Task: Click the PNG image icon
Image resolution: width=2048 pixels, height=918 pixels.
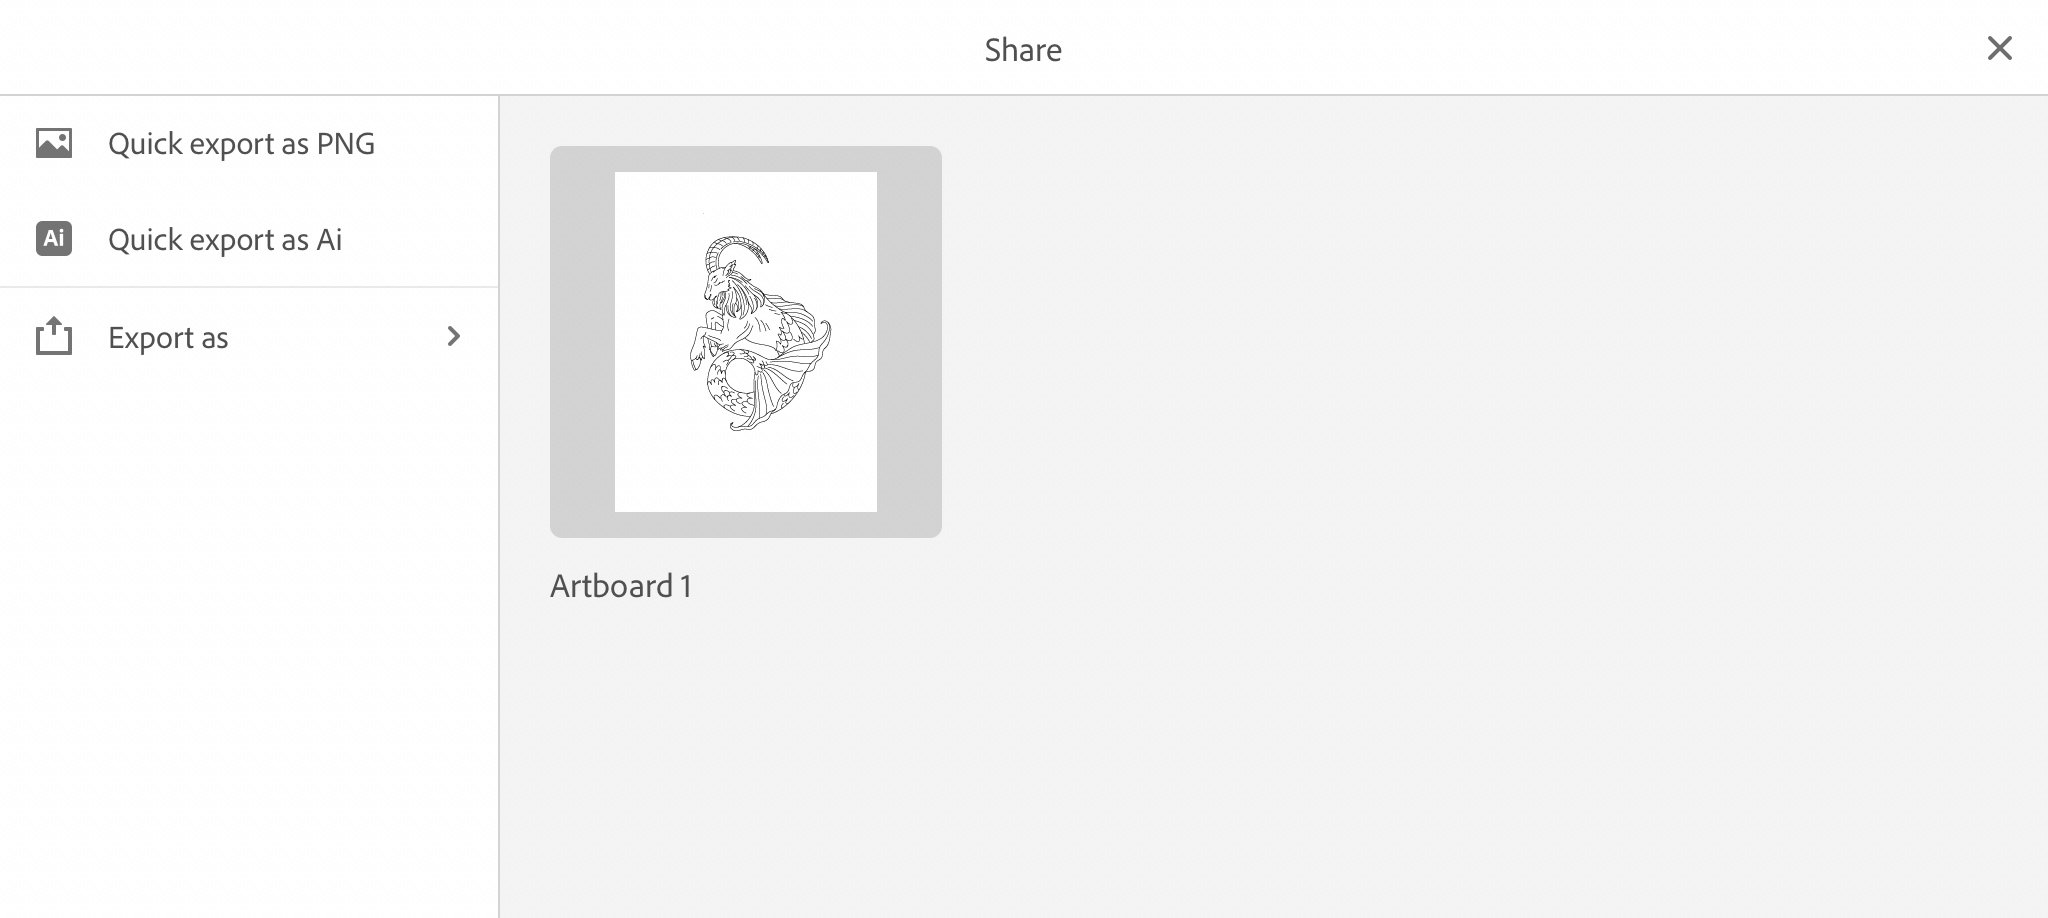Action: coord(54,143)
